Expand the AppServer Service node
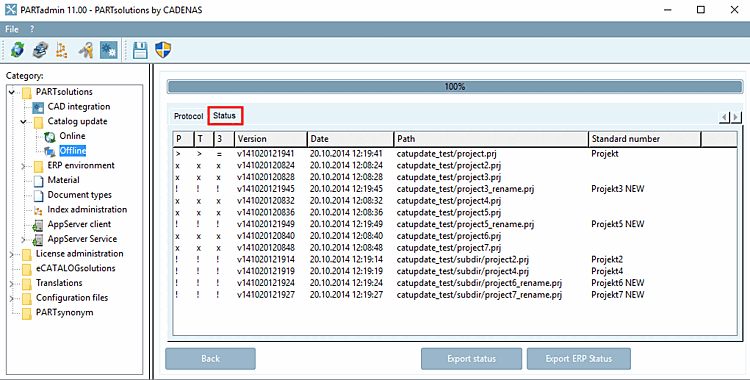 click(x=22, y=239)
